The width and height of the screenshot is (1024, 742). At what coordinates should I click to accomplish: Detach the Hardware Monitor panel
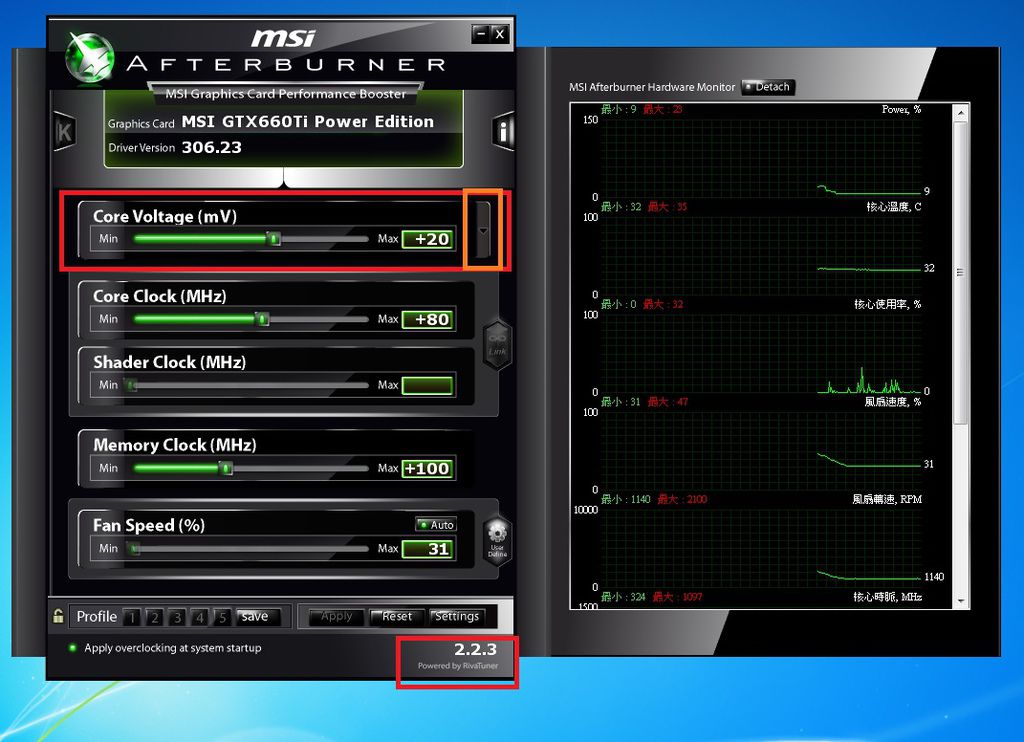(x=768, y=87)
